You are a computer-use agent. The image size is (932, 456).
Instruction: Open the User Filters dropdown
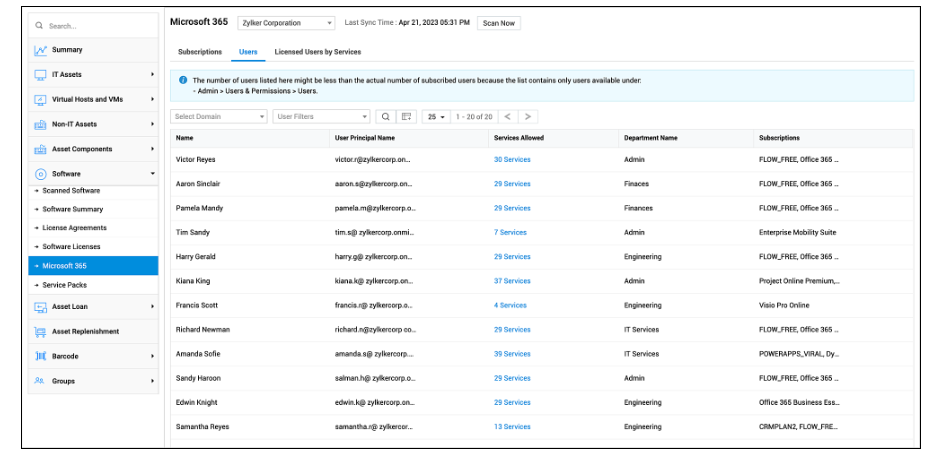322,117
